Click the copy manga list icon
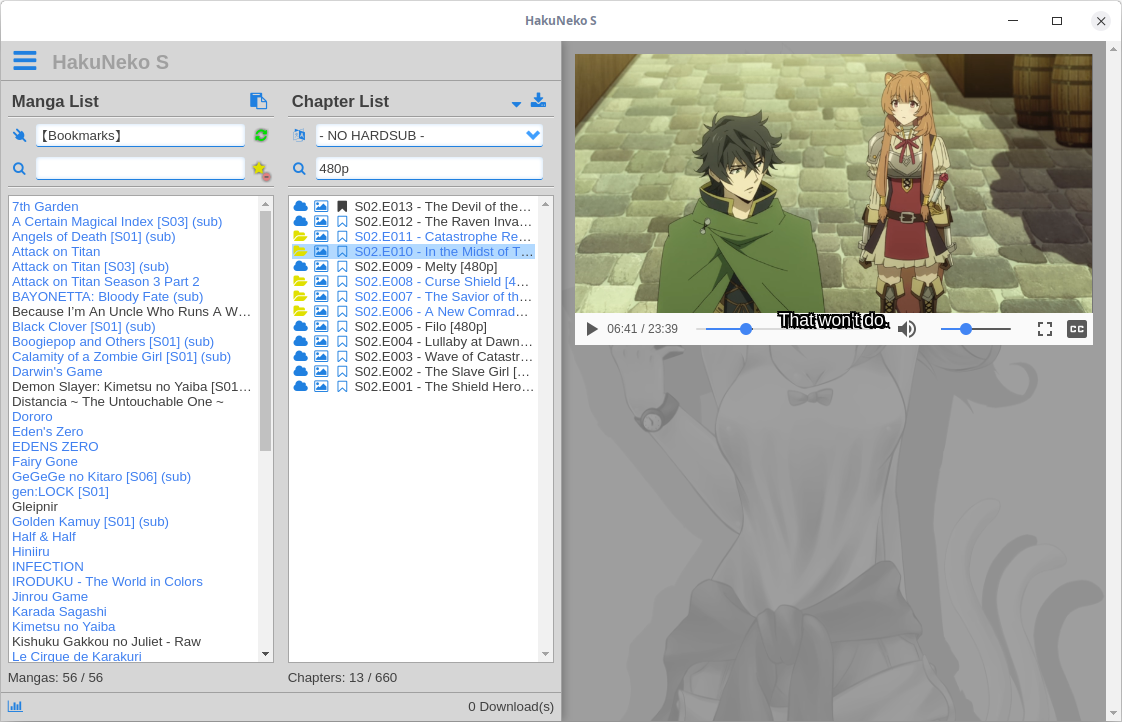Viewport: 1122px width, 722px height. [259, 101]
